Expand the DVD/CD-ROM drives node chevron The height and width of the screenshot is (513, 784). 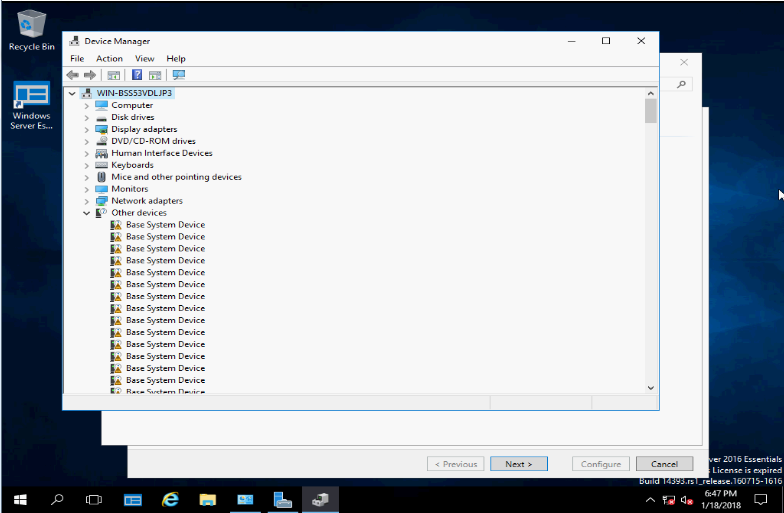[x=86, y=142]
